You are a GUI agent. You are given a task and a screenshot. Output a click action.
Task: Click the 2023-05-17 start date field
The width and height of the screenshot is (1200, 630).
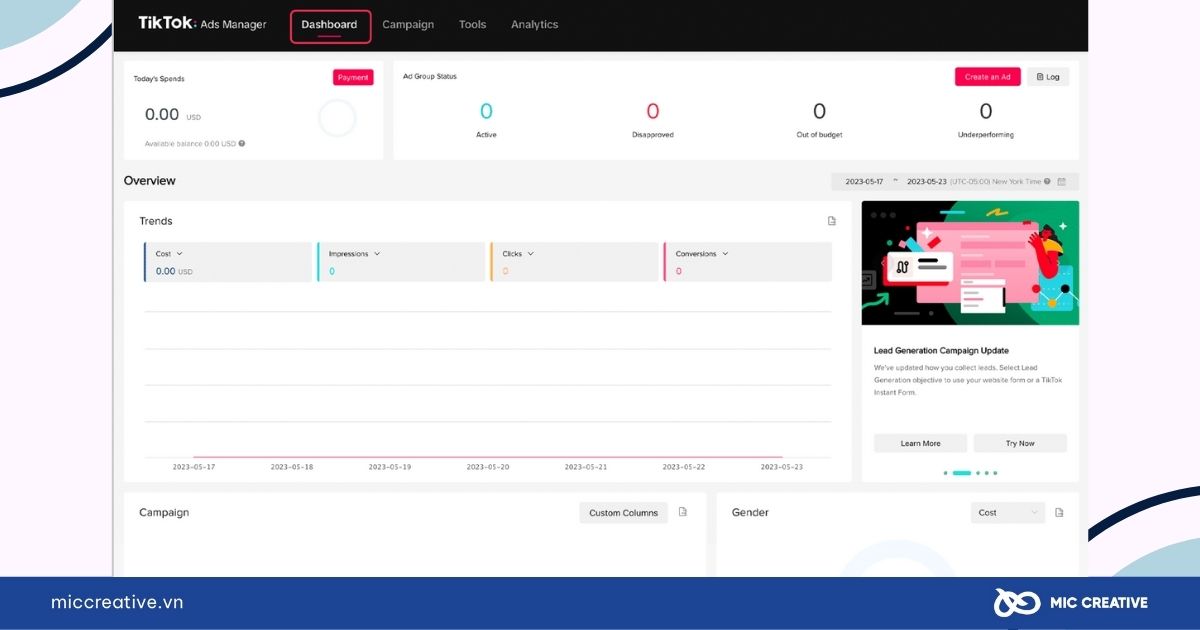pyautogui.click(x=864, y=182)
